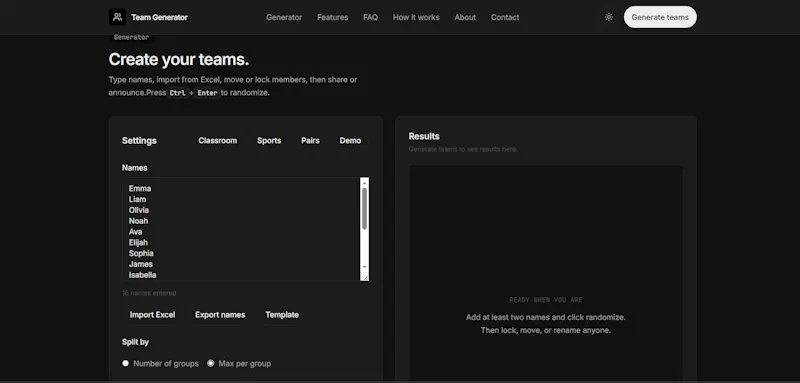Click the name Noah in list
Screen dimensions: 800x383
[138, 221]
